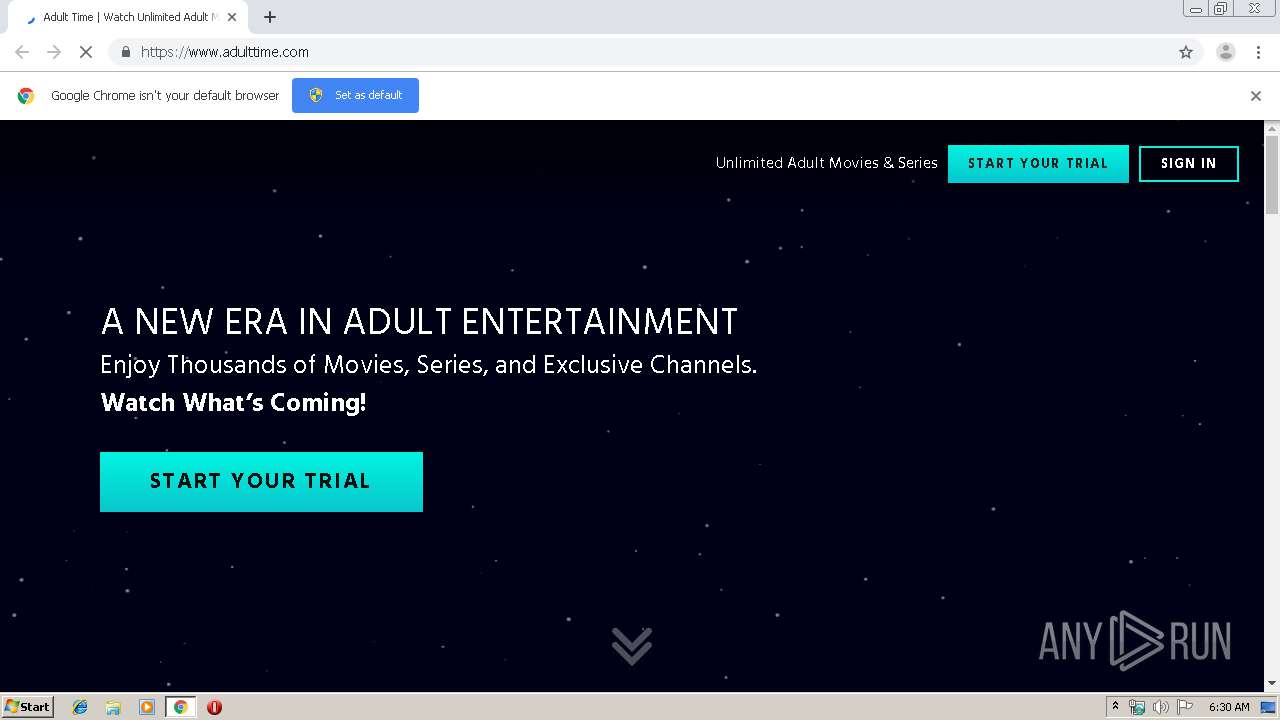1280x720 pixels.
Task: Click scrollbar up arrow on page
Action: (1272, 128)
